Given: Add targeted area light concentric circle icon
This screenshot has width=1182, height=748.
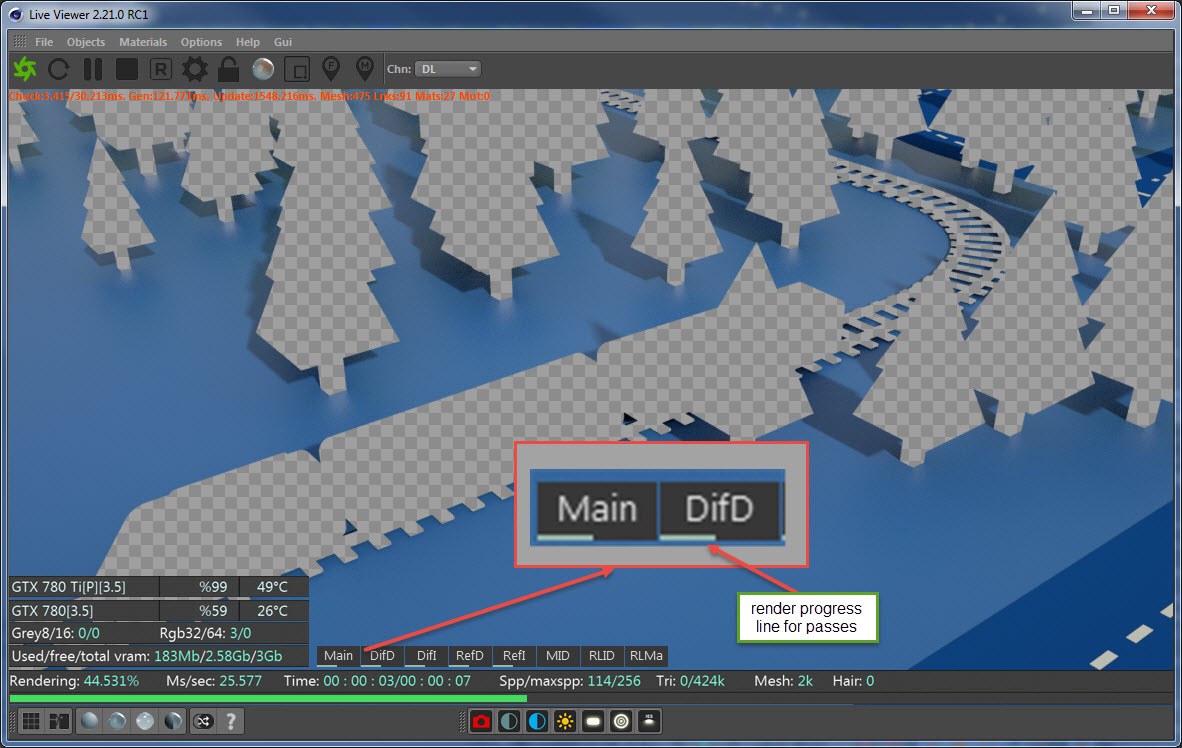Looking at the screenshot, I should [x=621, y=722].
